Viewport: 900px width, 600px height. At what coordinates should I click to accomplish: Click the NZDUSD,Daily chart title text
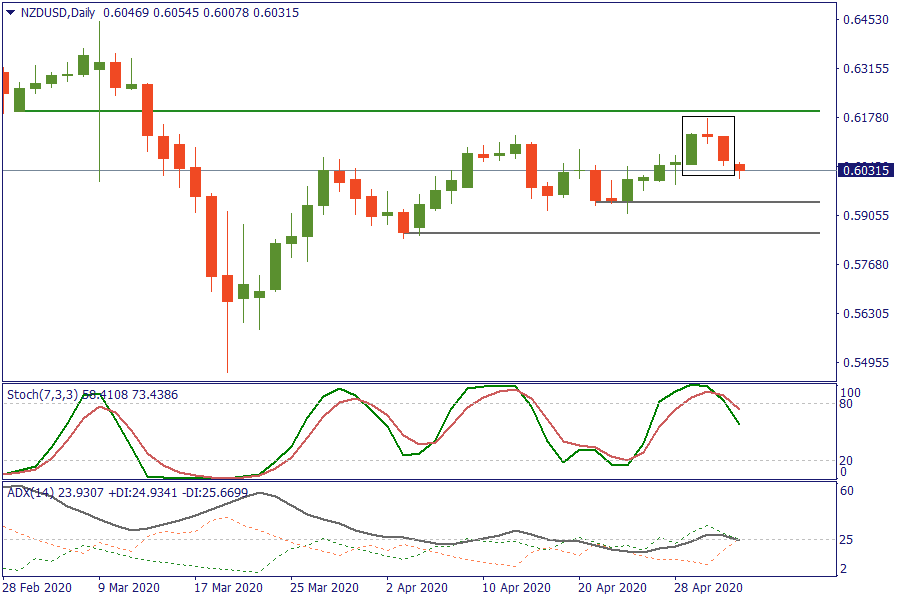pyautogui.click(x=58, y=13)
